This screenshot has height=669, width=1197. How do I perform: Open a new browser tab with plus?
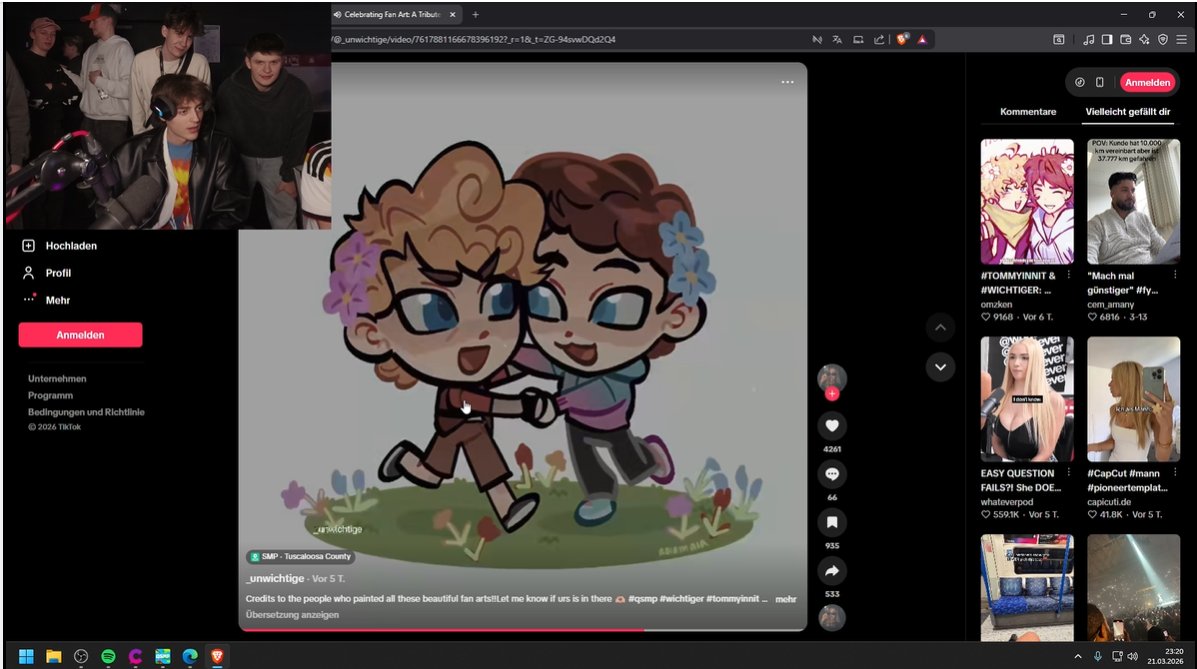coord(475,15)
